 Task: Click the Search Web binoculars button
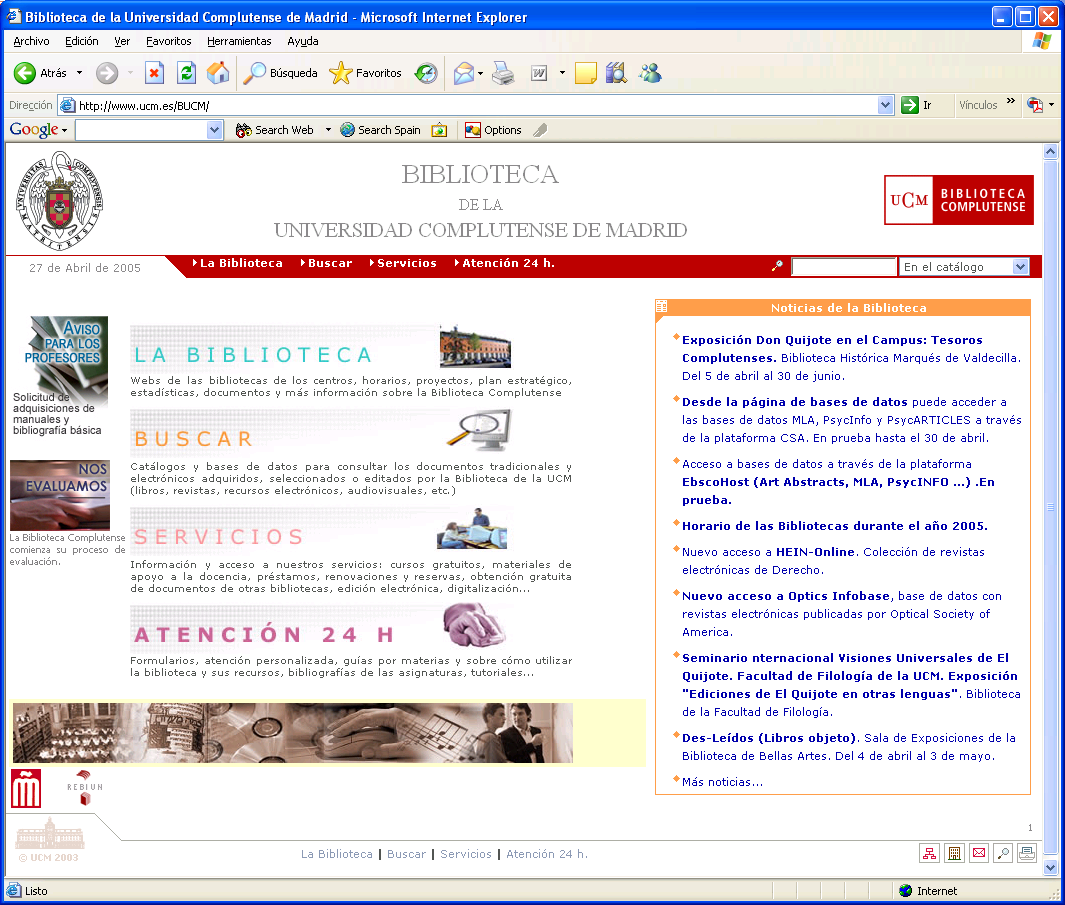274,130
